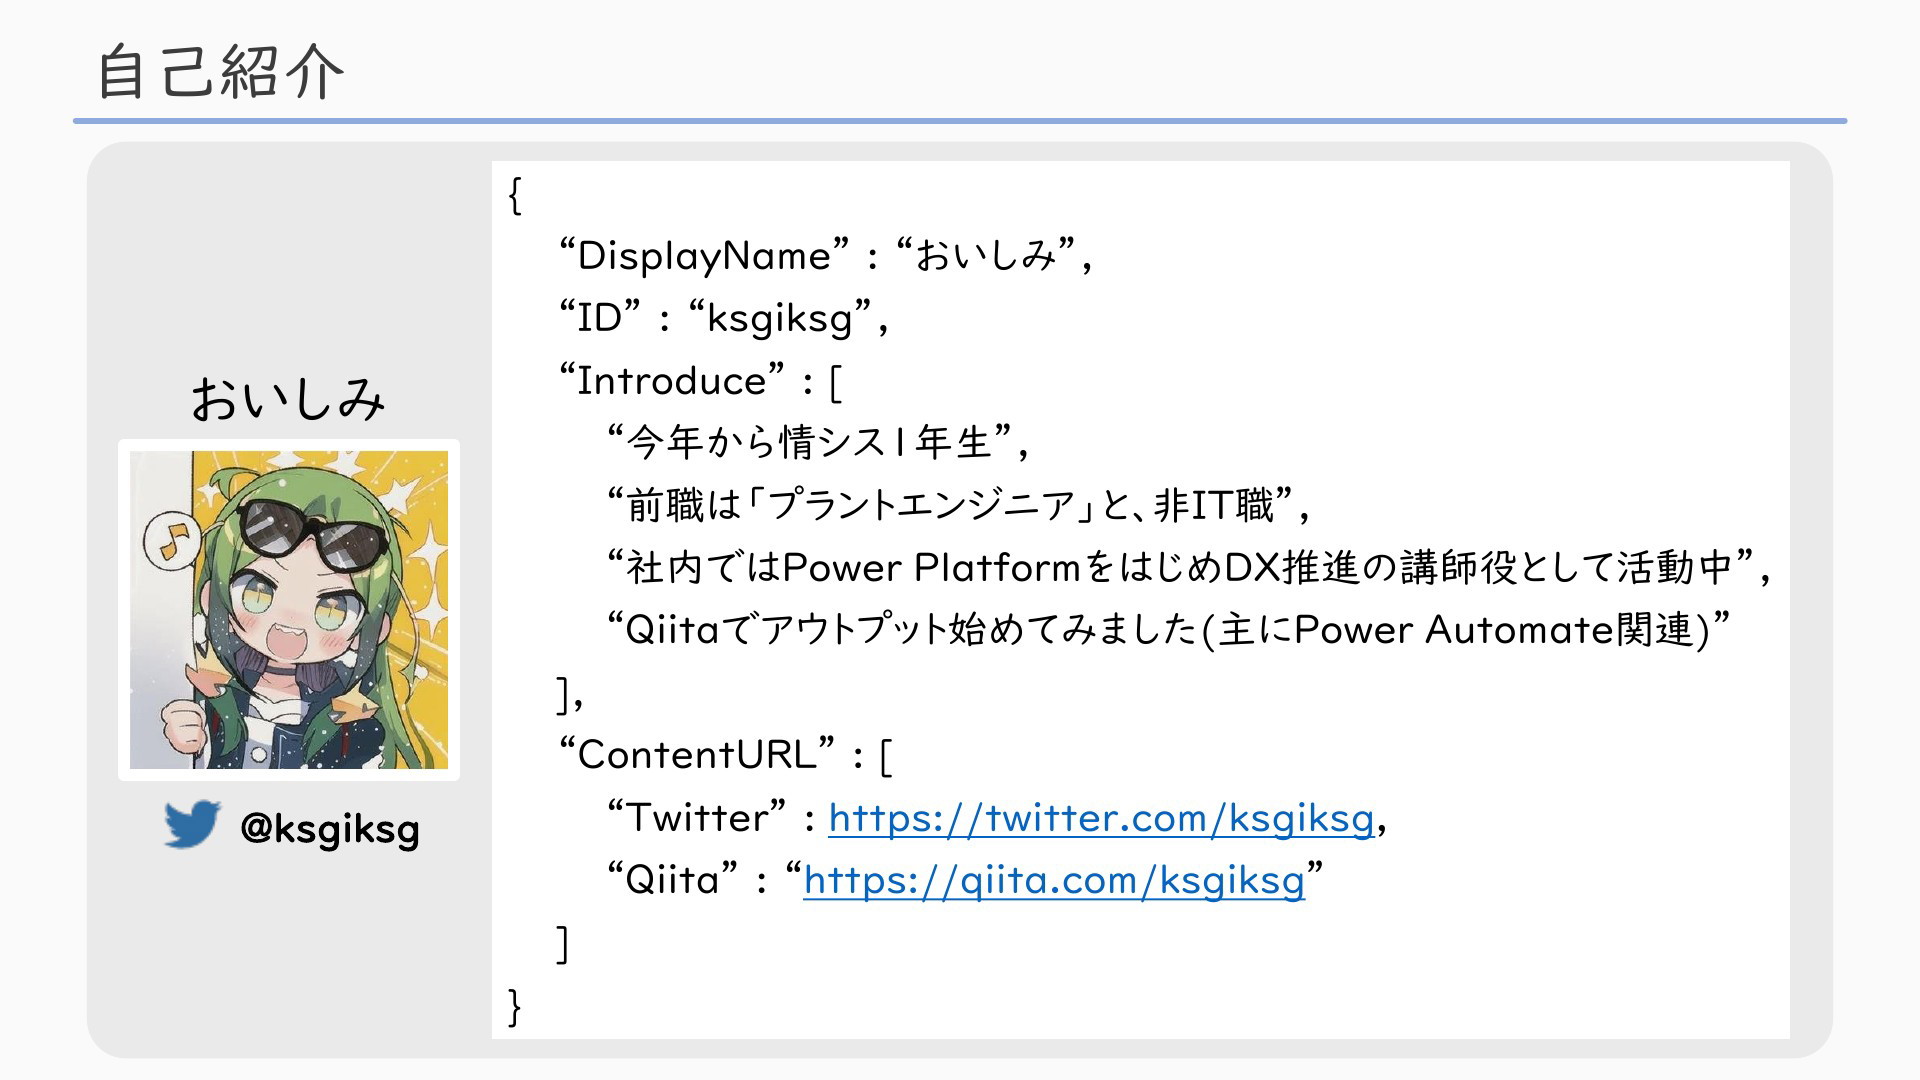Click the "Introduce" : [ key line
Image resolution: width=1920 pixels, height=1080 pixels.
tap(701, 381)
